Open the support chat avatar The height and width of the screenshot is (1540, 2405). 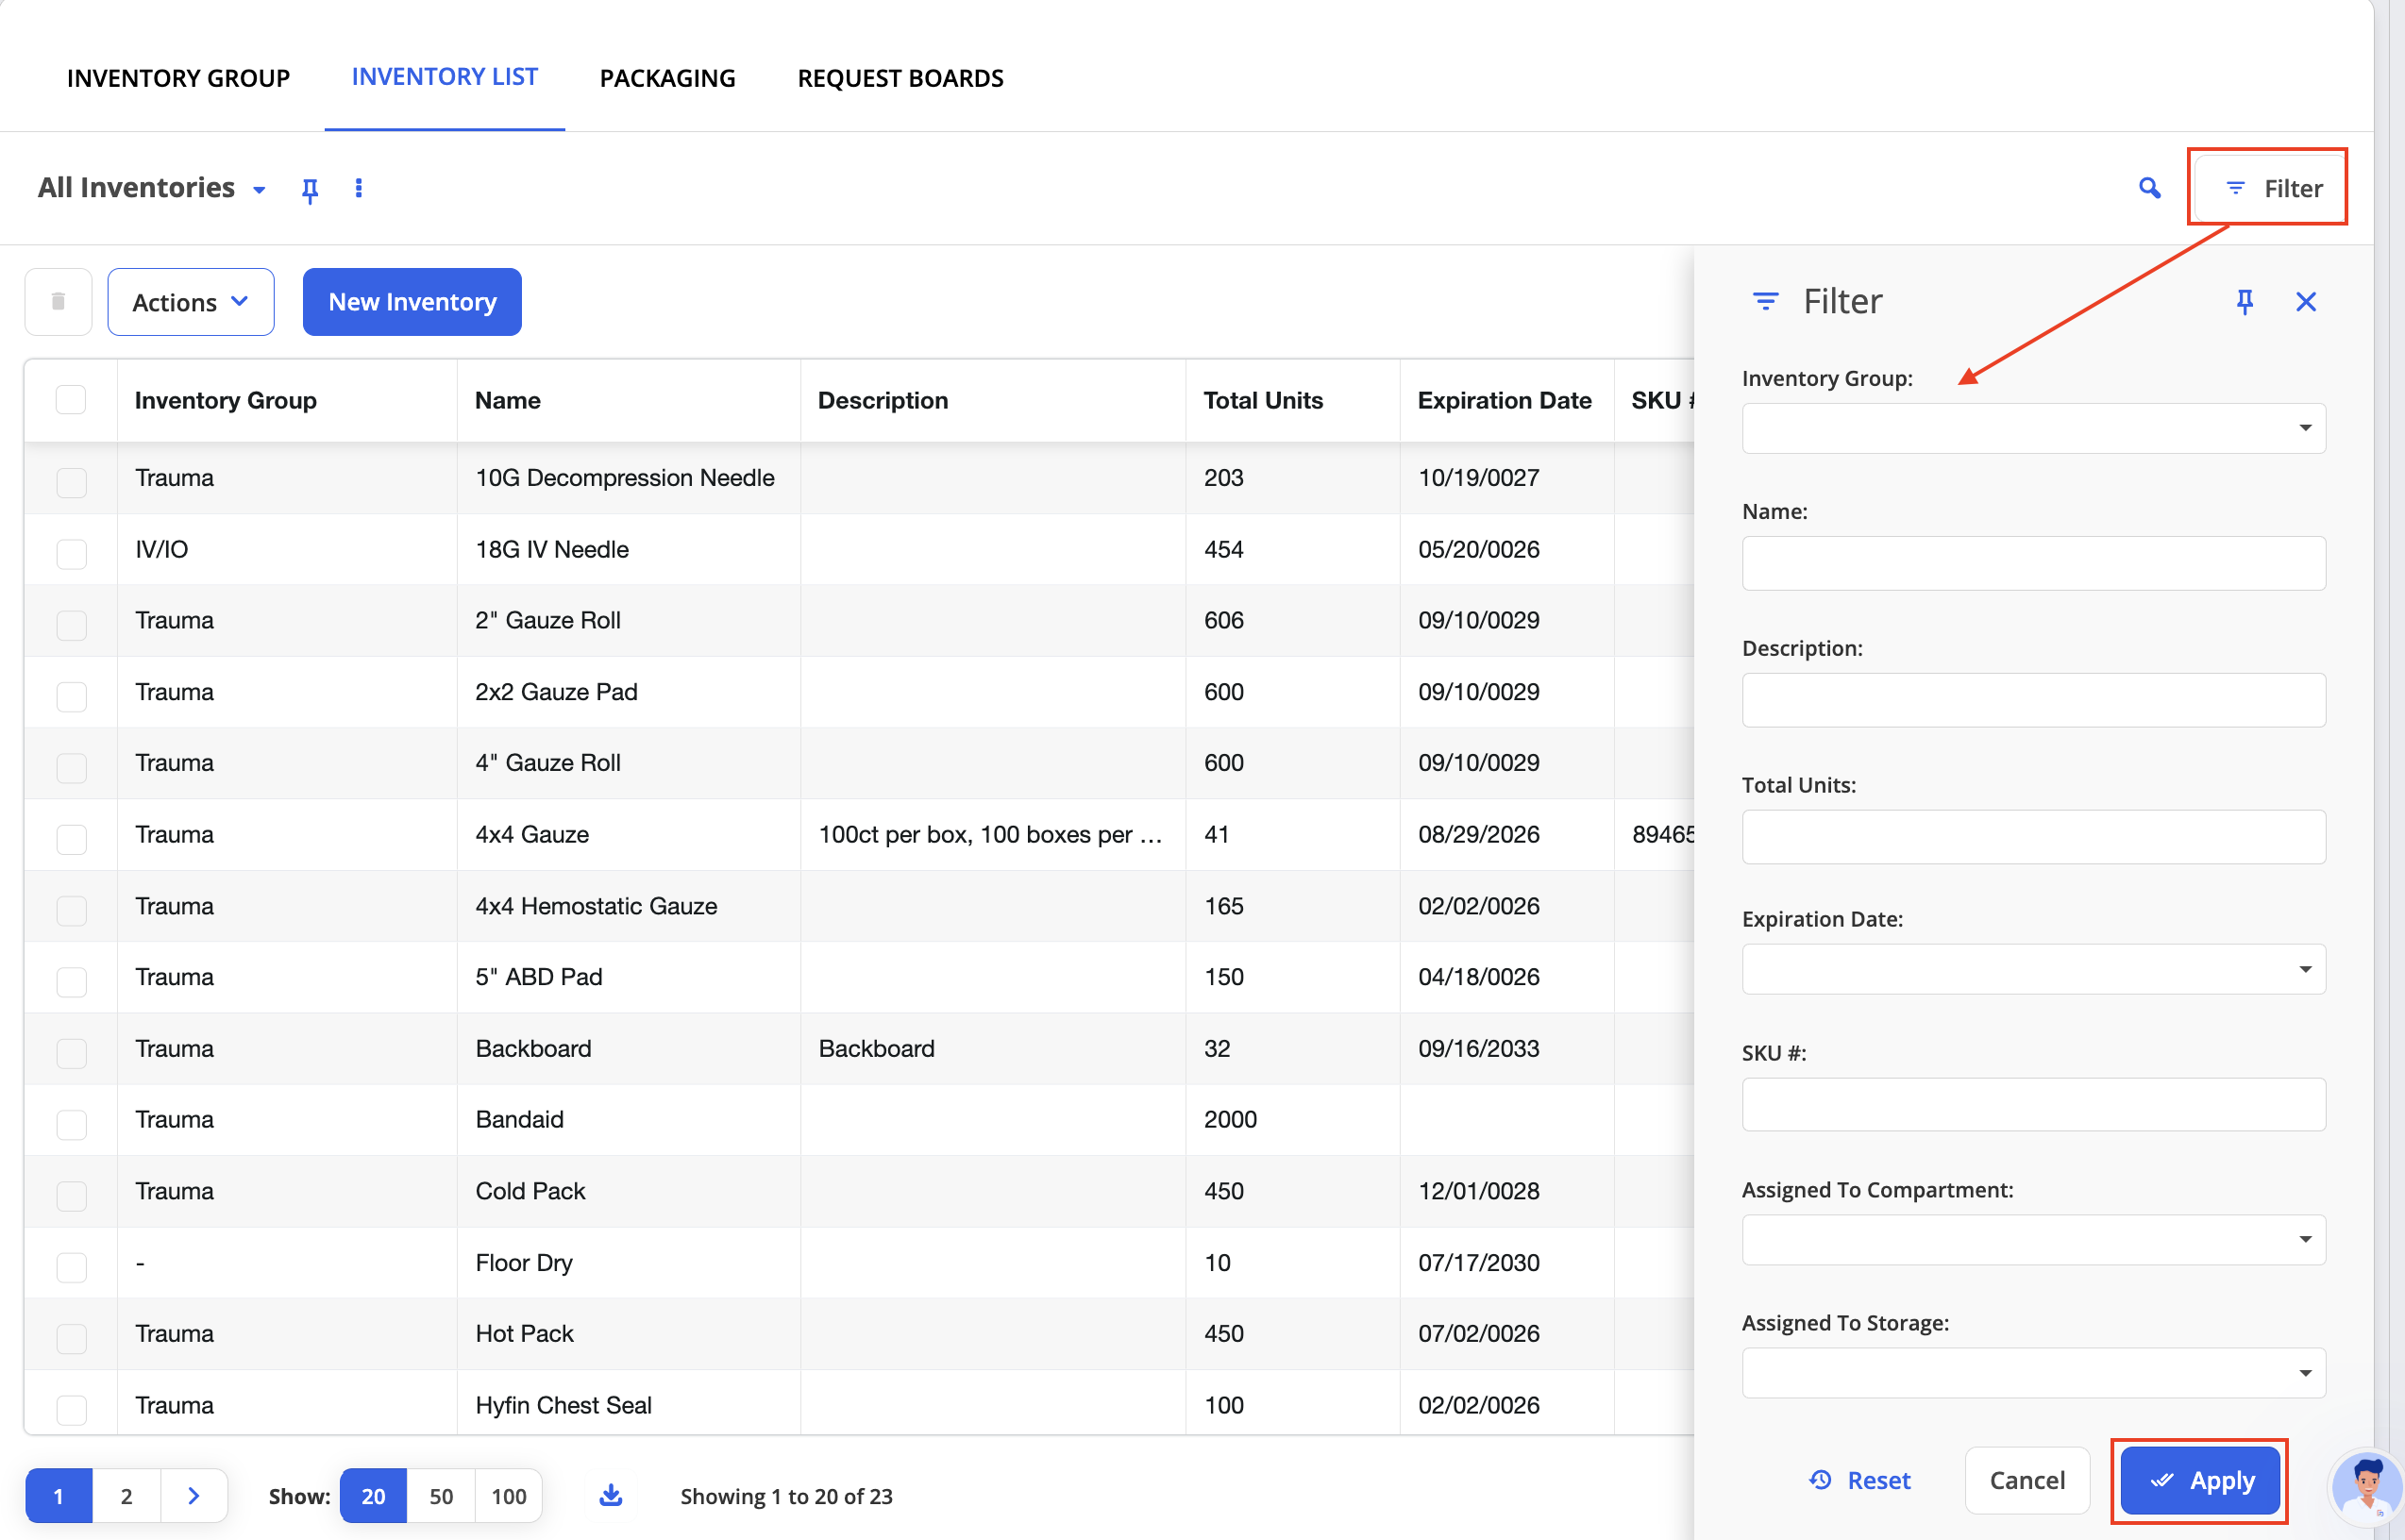click(2367, 1487)
